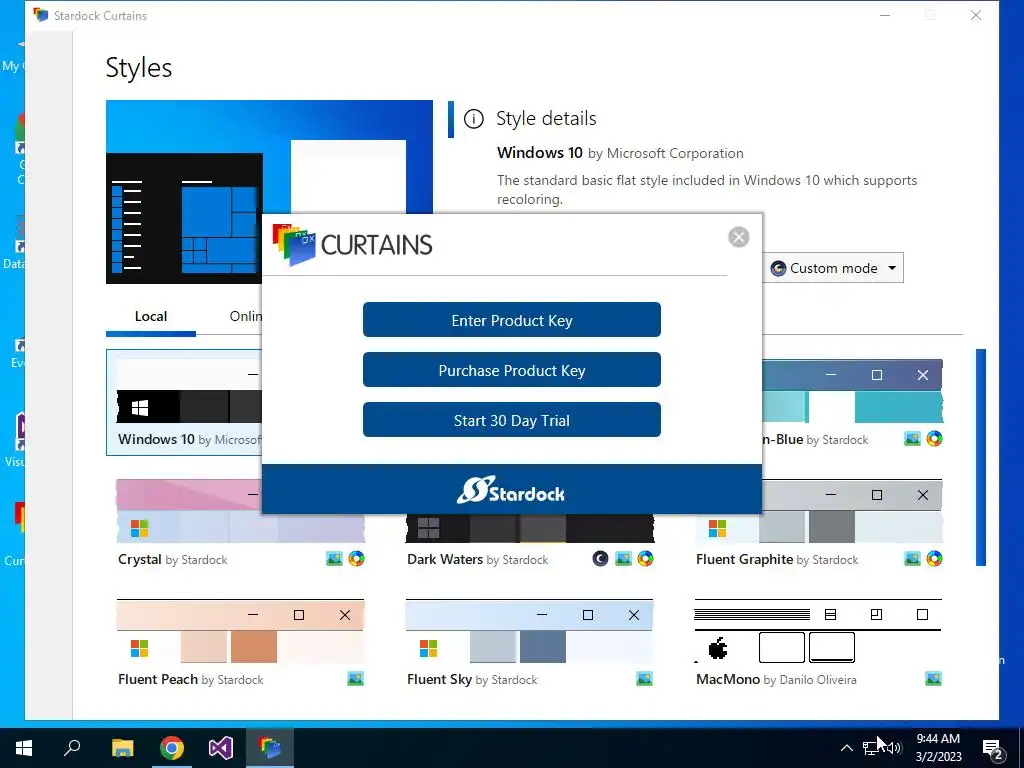The width and height of the screenshot is (1024, 768).
Task: Click the dark mode moon icon on Dark Waters
Action: [600, 559]
